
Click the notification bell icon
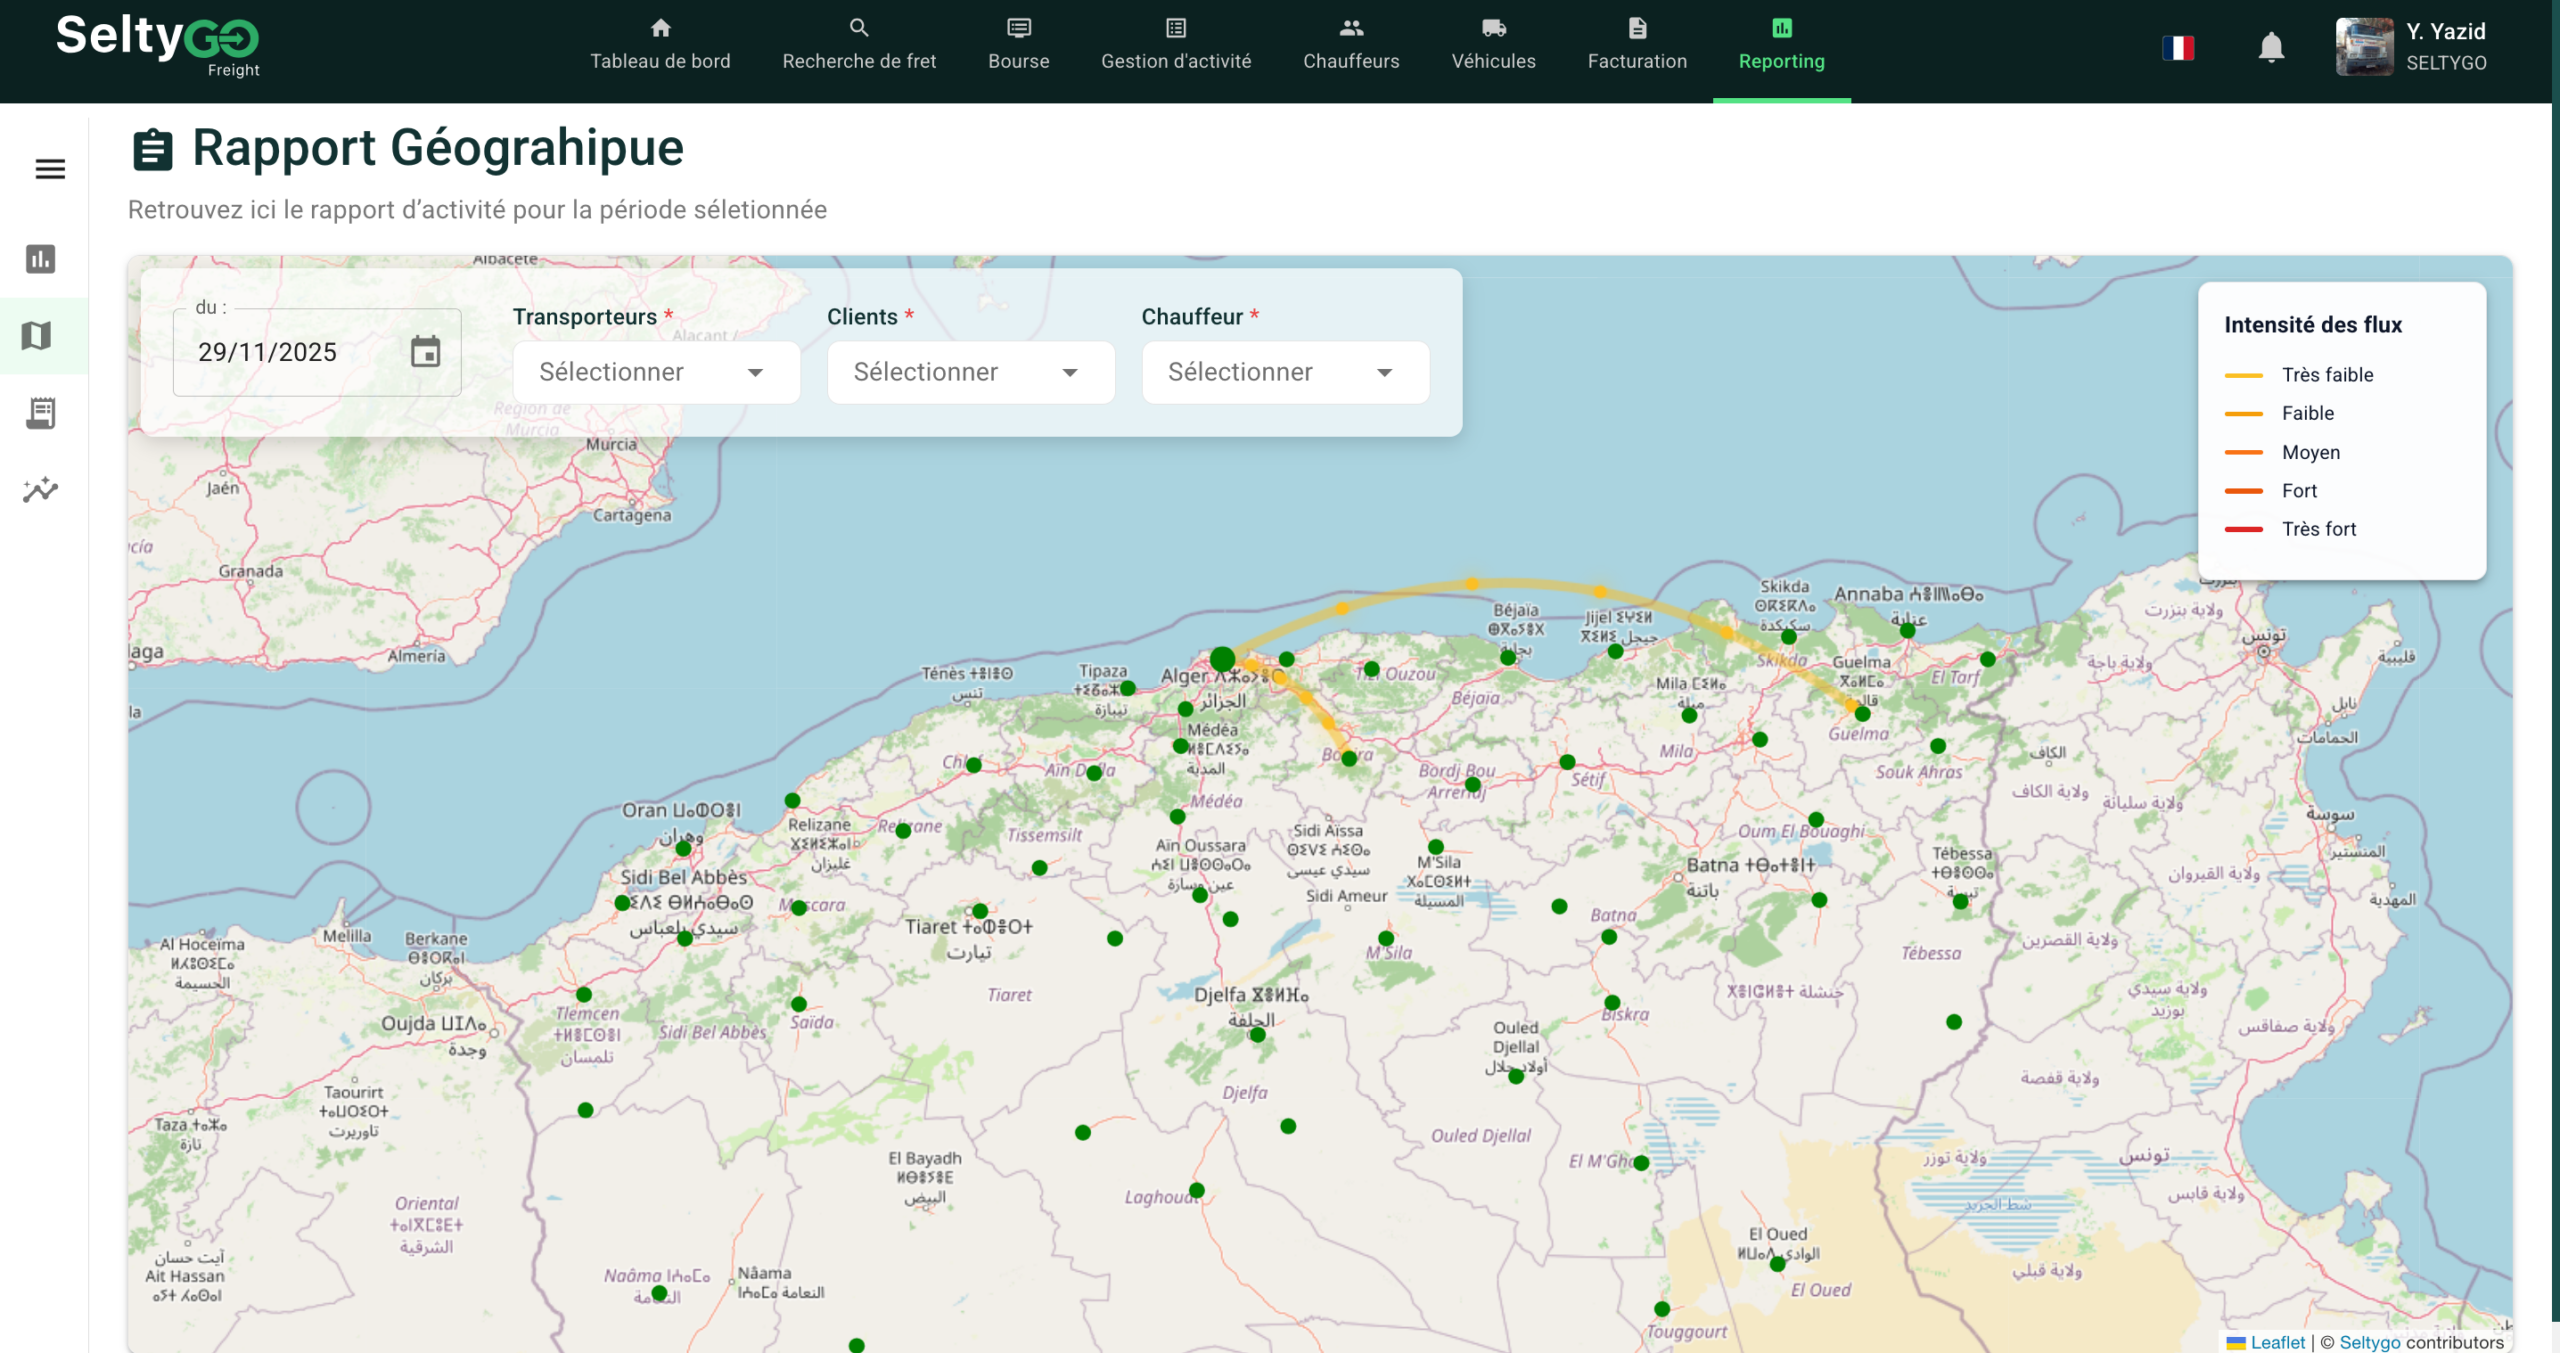[x=2271, y=47]
